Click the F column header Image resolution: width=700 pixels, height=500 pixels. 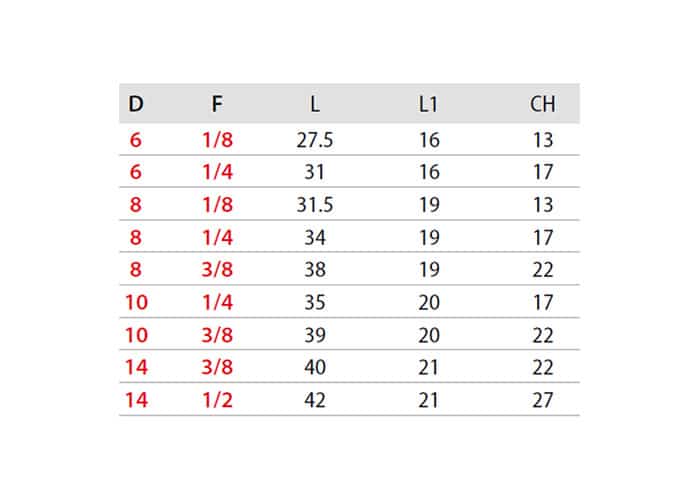217,104
